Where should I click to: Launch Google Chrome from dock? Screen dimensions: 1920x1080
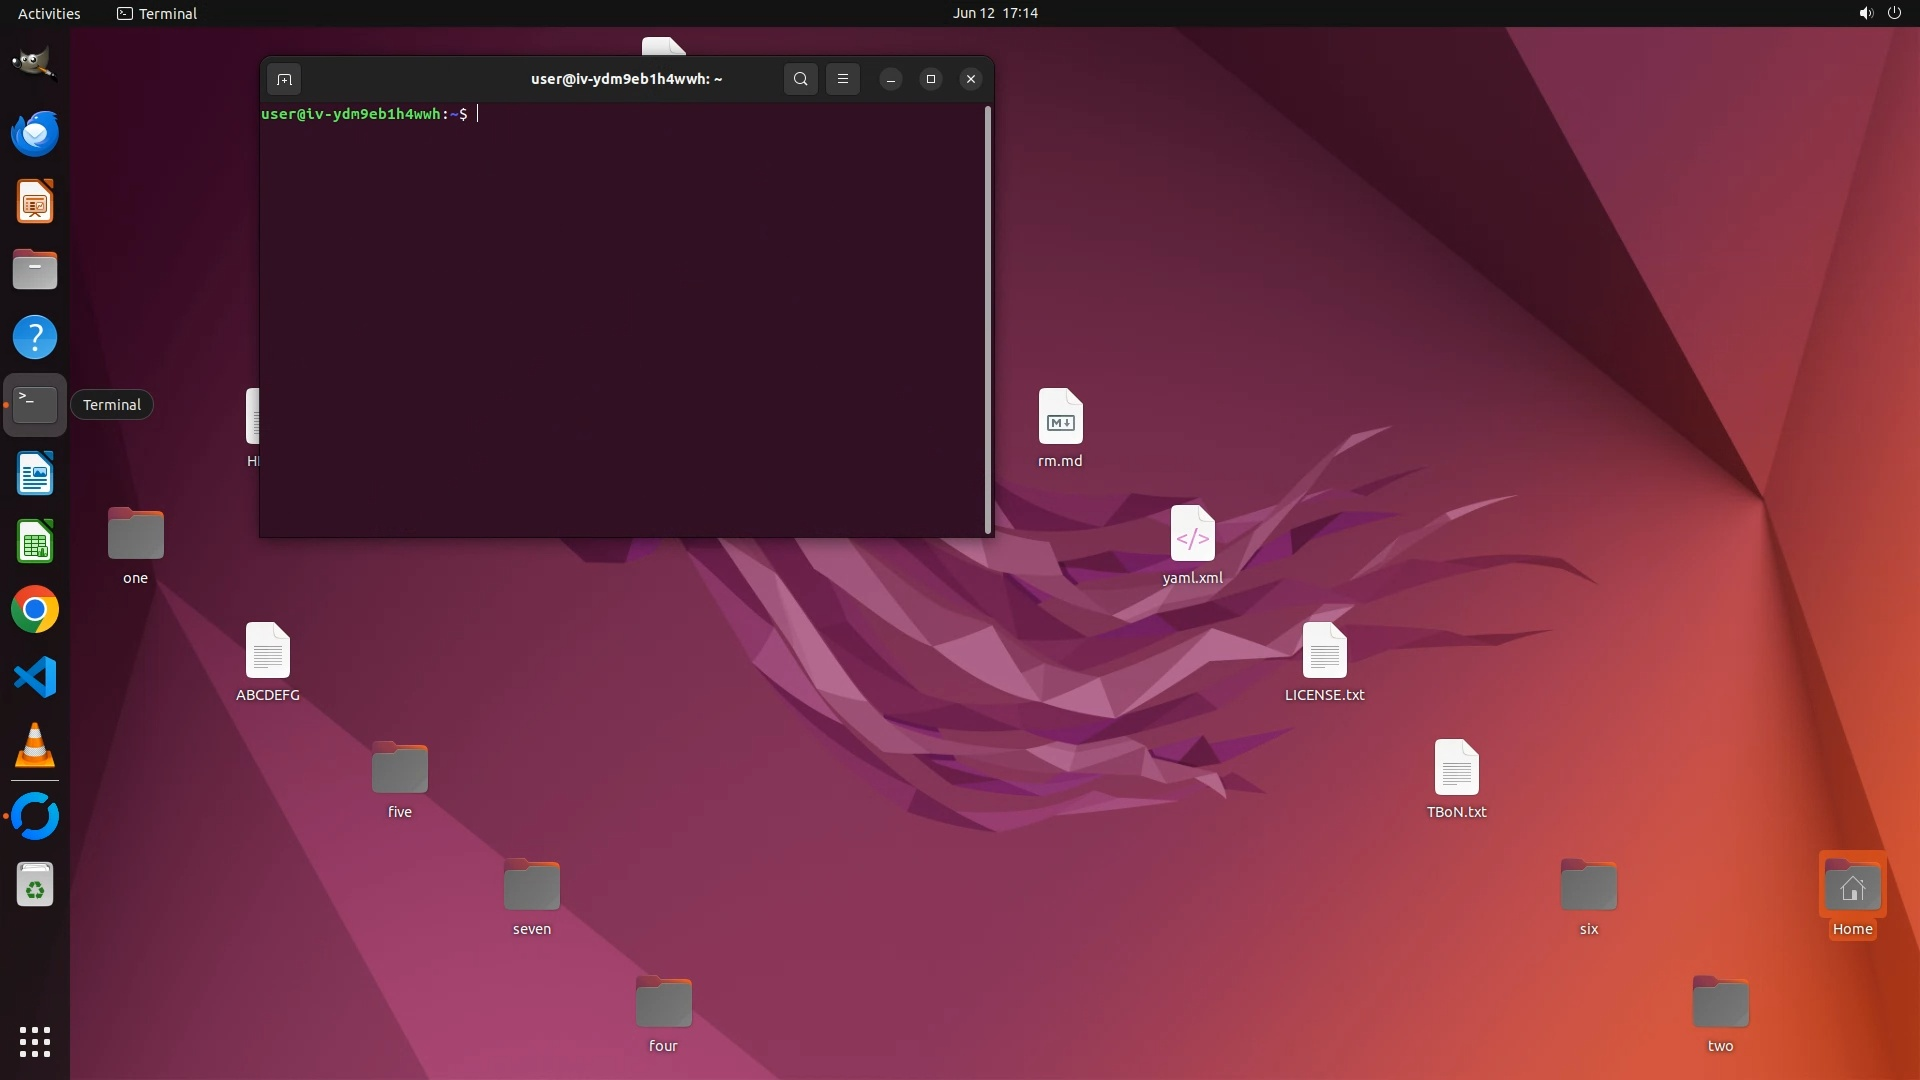coord(34,610)
